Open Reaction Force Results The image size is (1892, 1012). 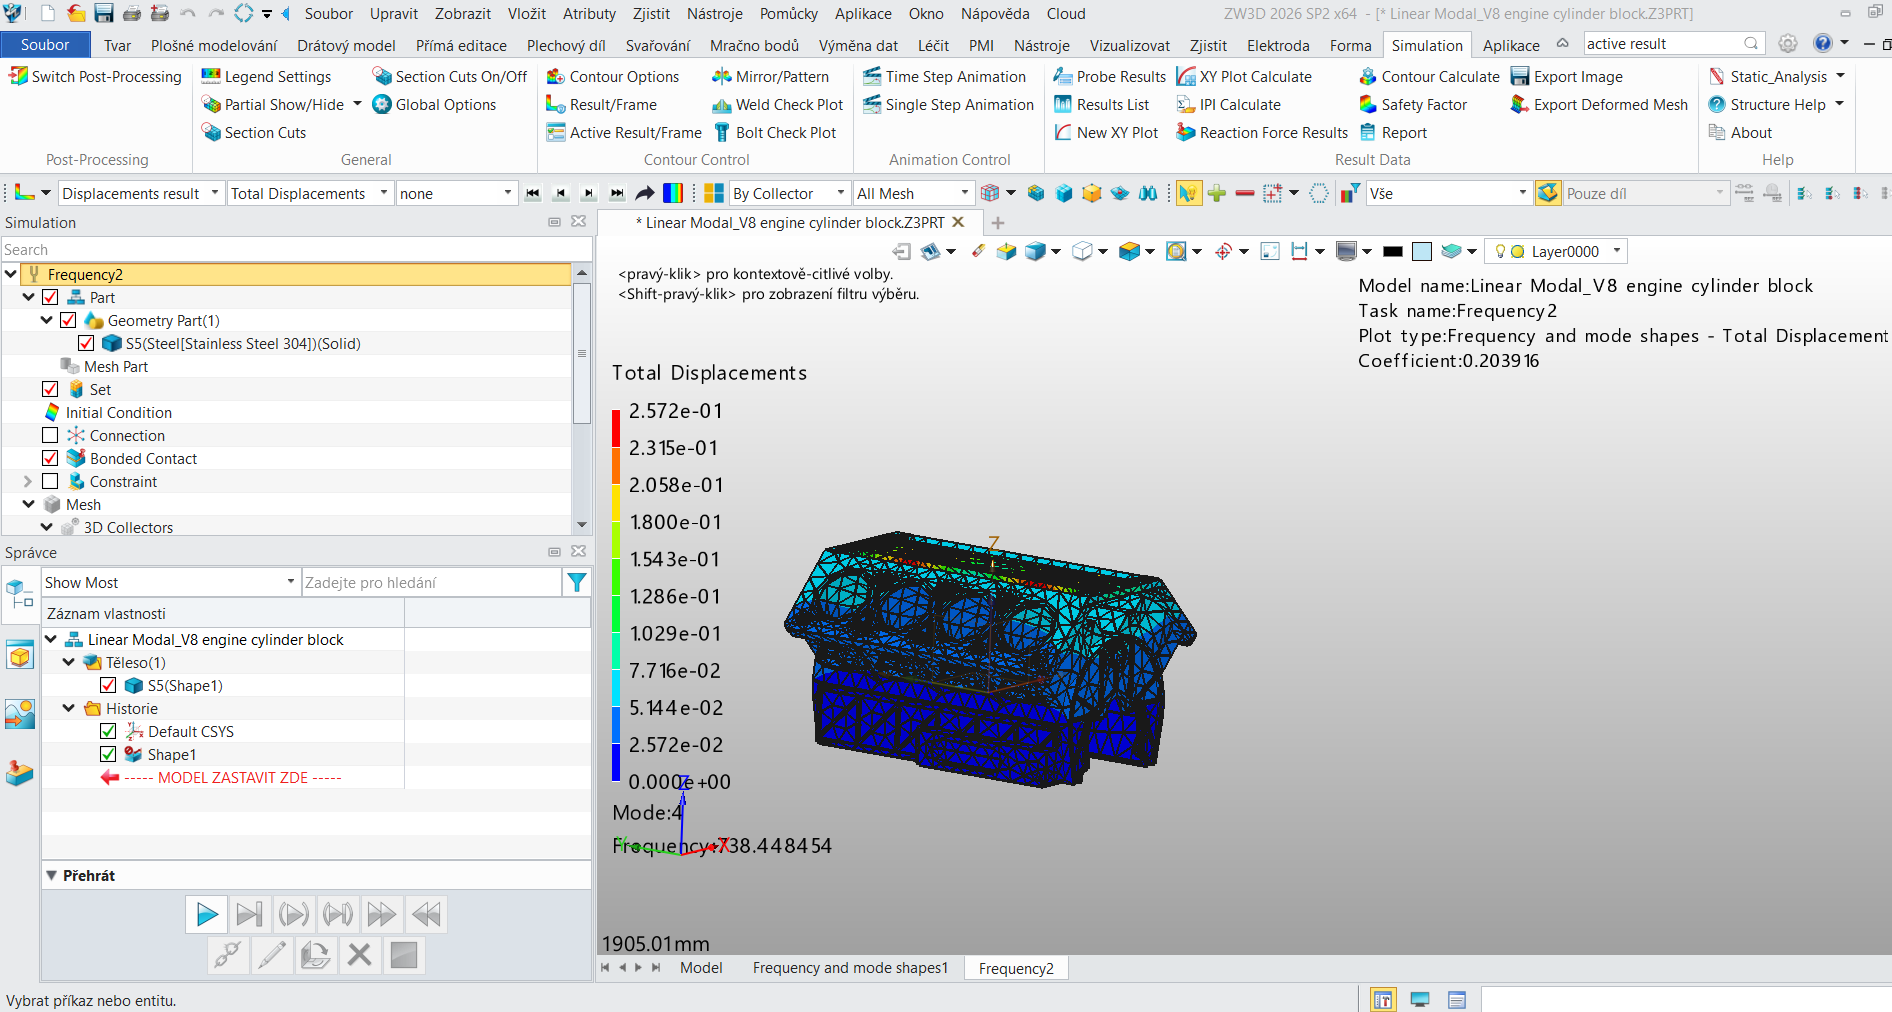(x=1262, y=133)
